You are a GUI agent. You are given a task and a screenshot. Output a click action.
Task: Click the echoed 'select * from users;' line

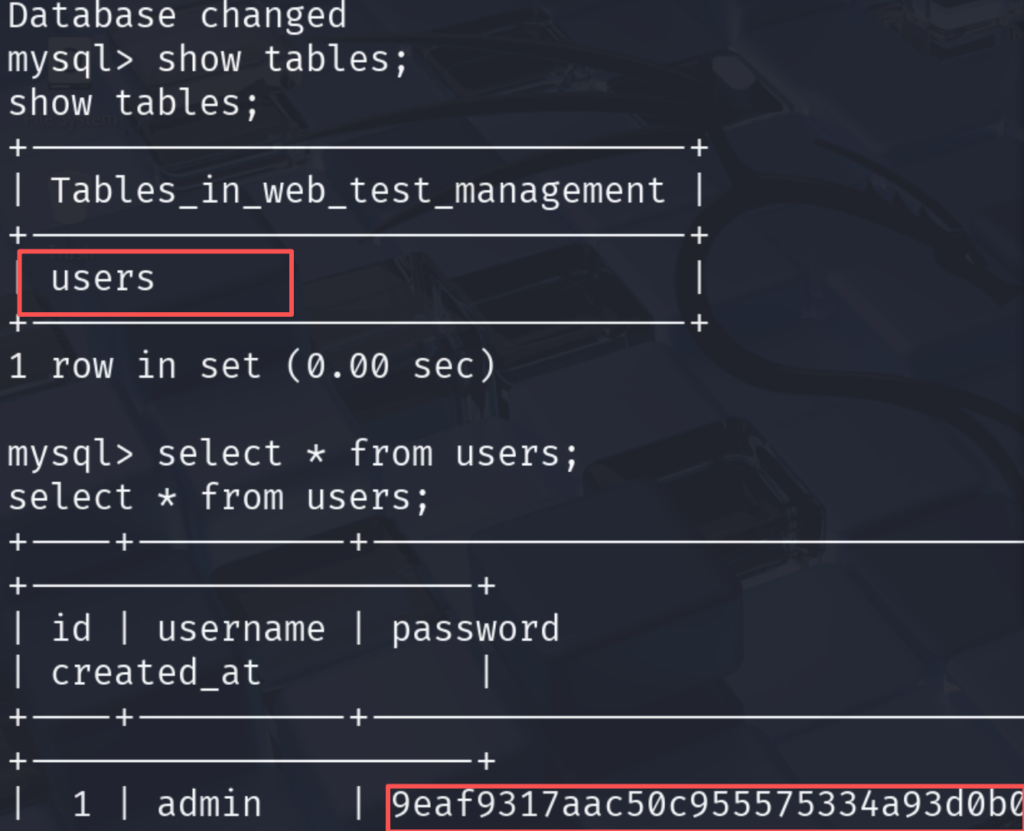(x=219, y=498)
